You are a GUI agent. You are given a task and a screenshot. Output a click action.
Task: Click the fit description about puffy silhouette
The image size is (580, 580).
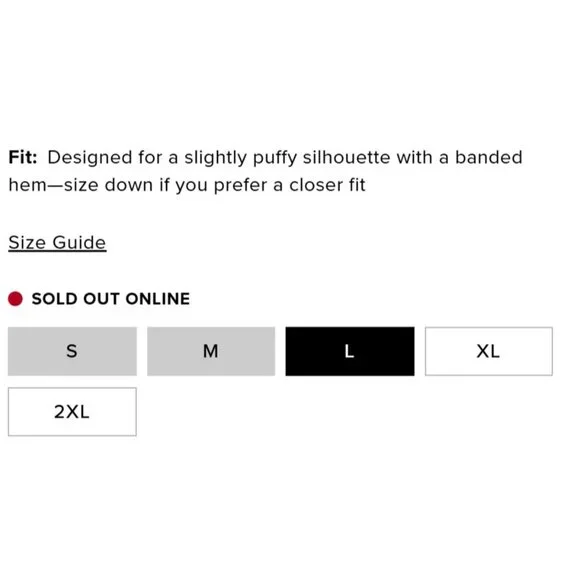click(265, 171)
